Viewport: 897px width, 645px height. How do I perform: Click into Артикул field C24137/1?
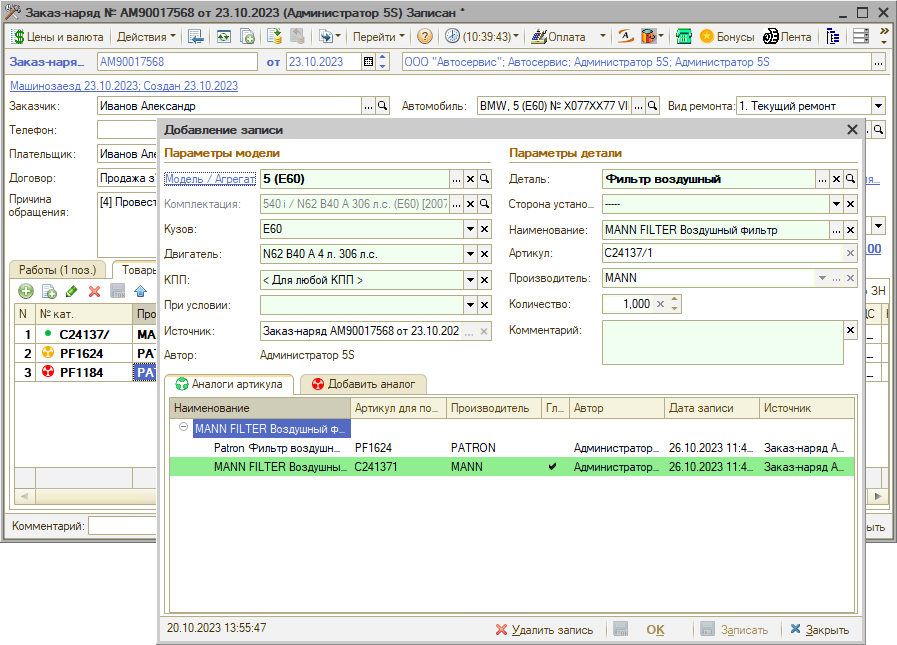pyautogui.click(x=723, y=253)
